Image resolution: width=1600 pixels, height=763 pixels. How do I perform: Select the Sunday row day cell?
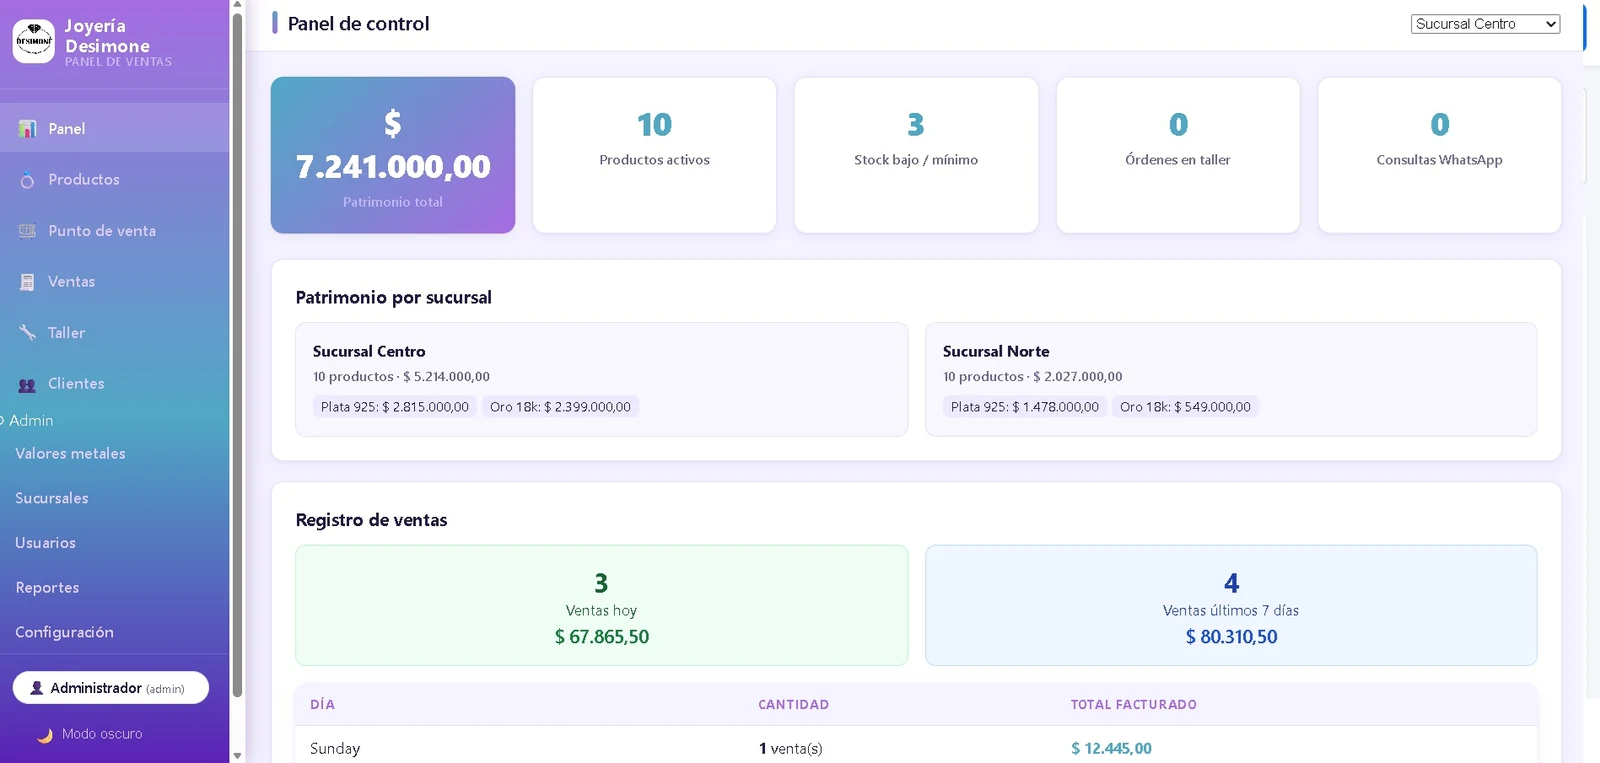point(335,749)
